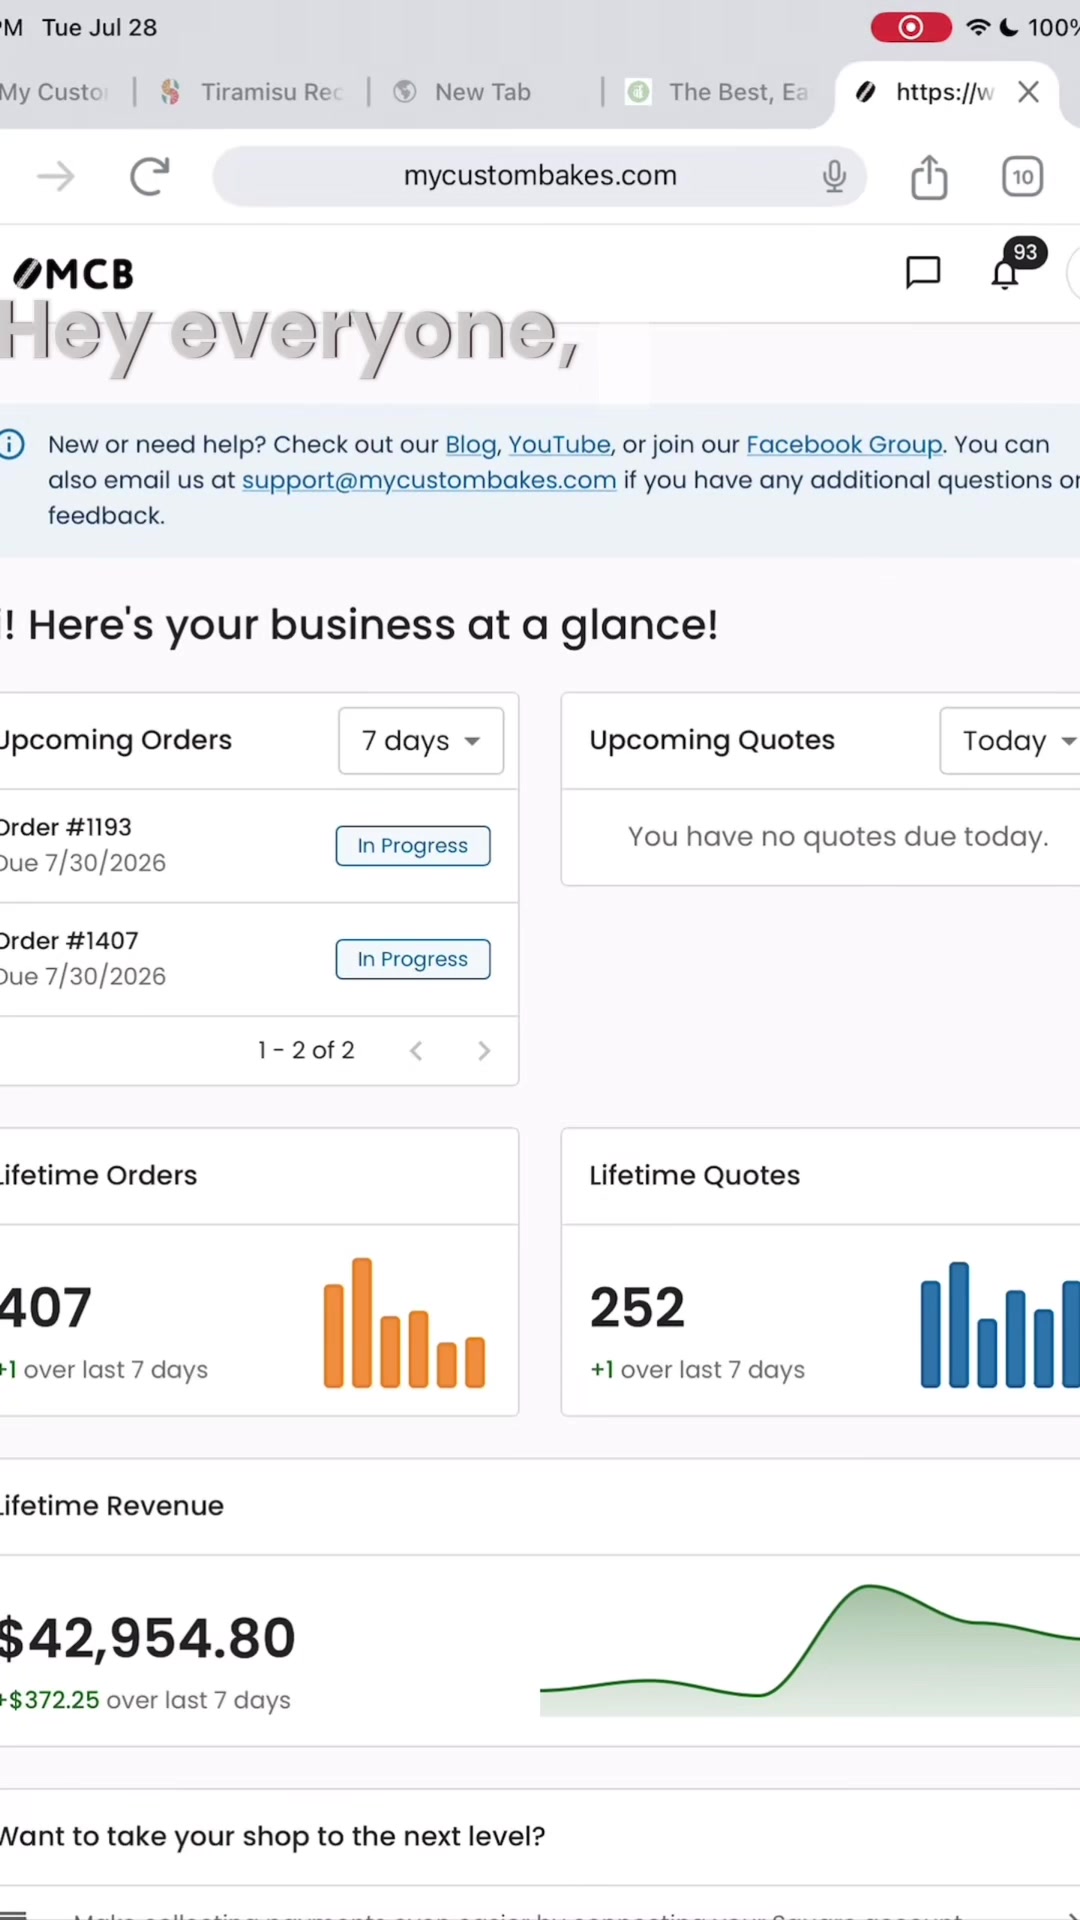Open the chat messages icon
Viewport: 1080px width, 1920px height.
pyautogui.click(x=922, y=272)
